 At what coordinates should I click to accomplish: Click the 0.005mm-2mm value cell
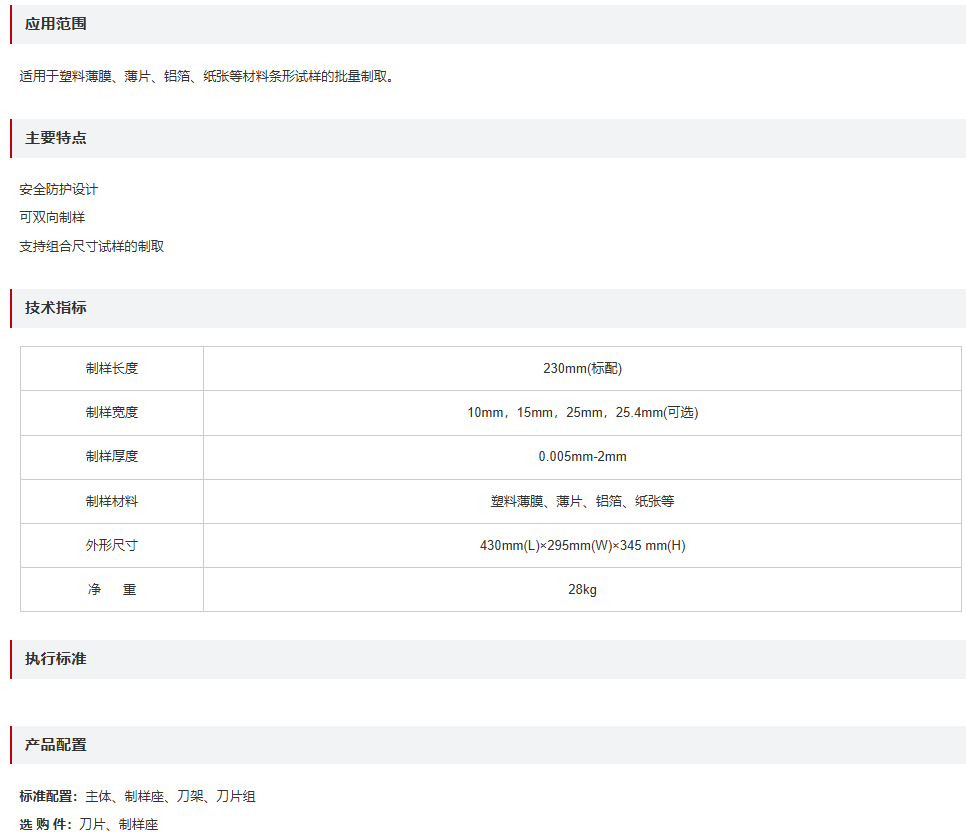pyautogui.click(x=582, y=457)
